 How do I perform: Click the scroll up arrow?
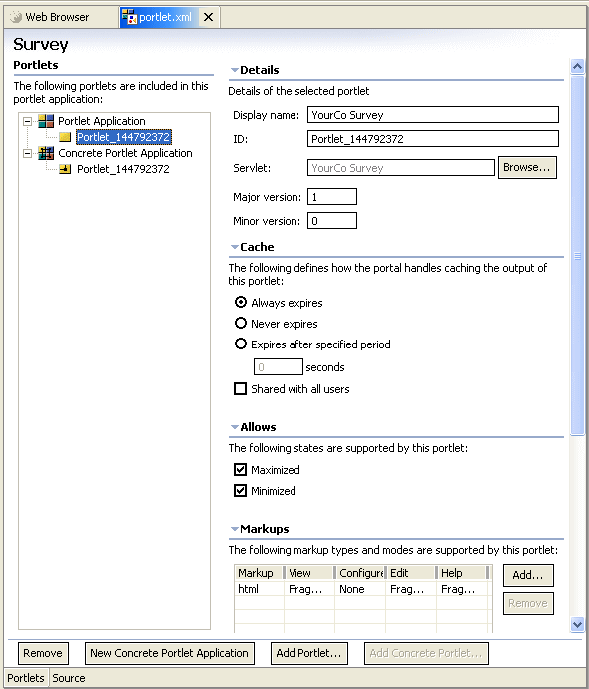(577, 66)
